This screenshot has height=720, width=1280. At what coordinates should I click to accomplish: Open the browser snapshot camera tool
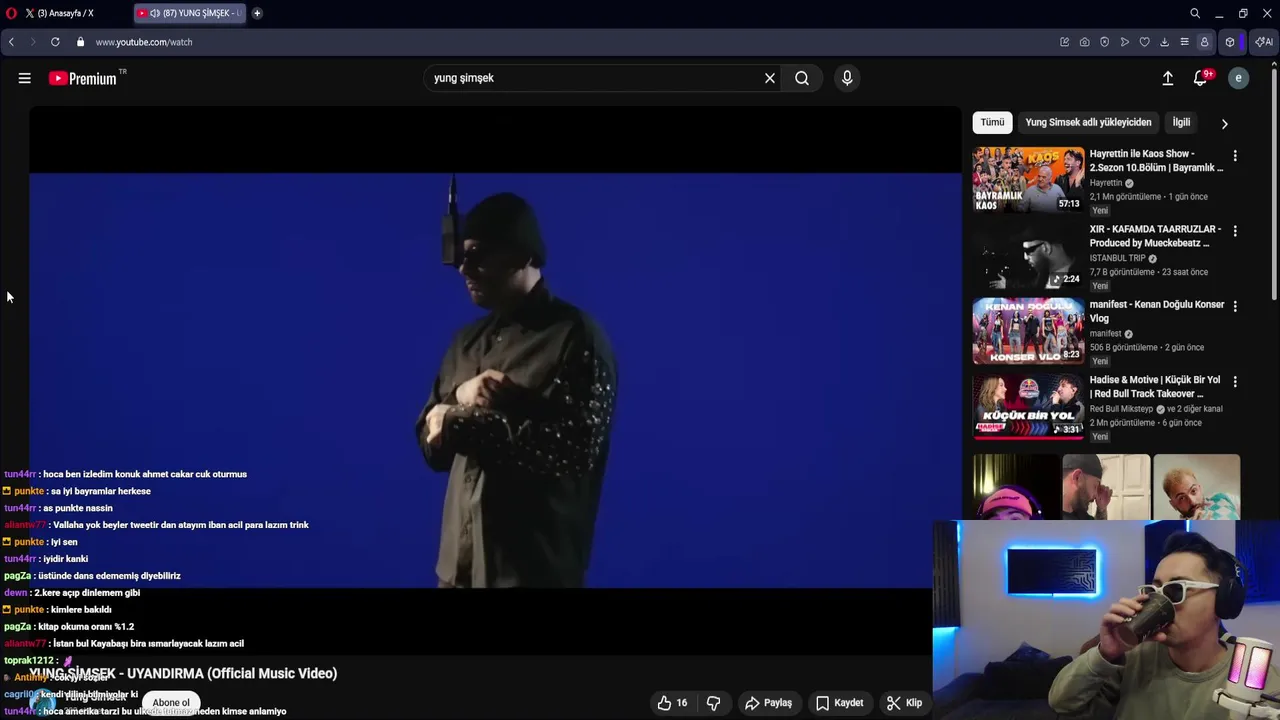click(x=1084, y=42)
